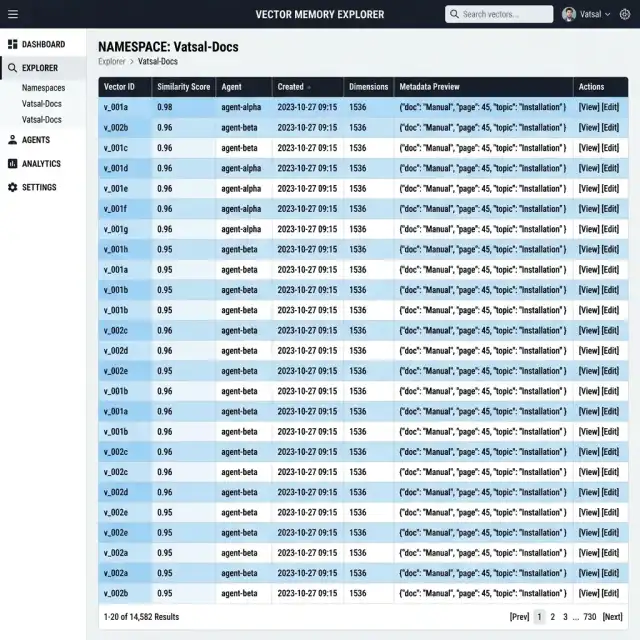The width and height of the screenshot is (640, 640).
Task: Edit vector v_001c
Action: pos(610,148)
